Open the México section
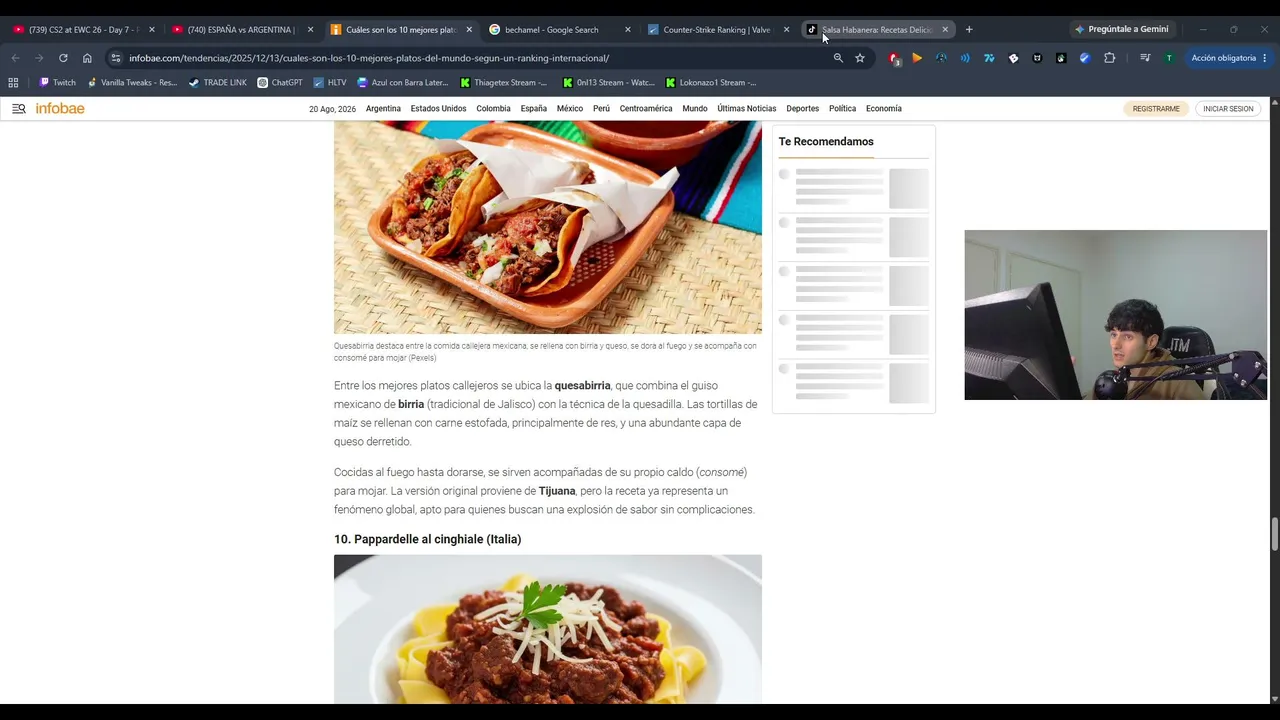 570,108
